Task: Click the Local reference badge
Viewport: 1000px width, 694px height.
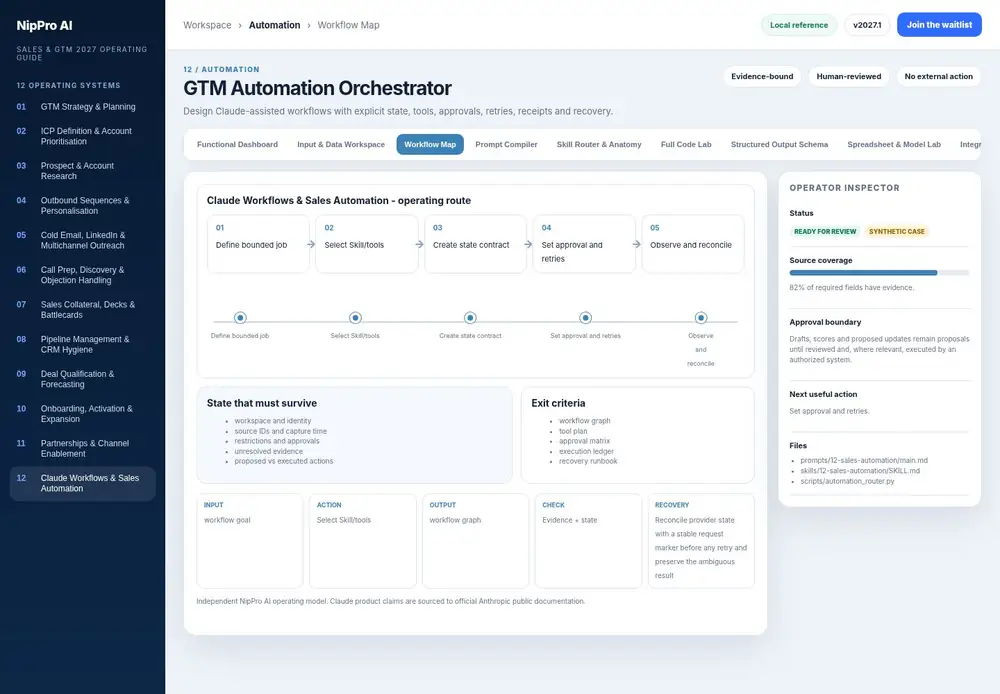Action: coord(798,25)
